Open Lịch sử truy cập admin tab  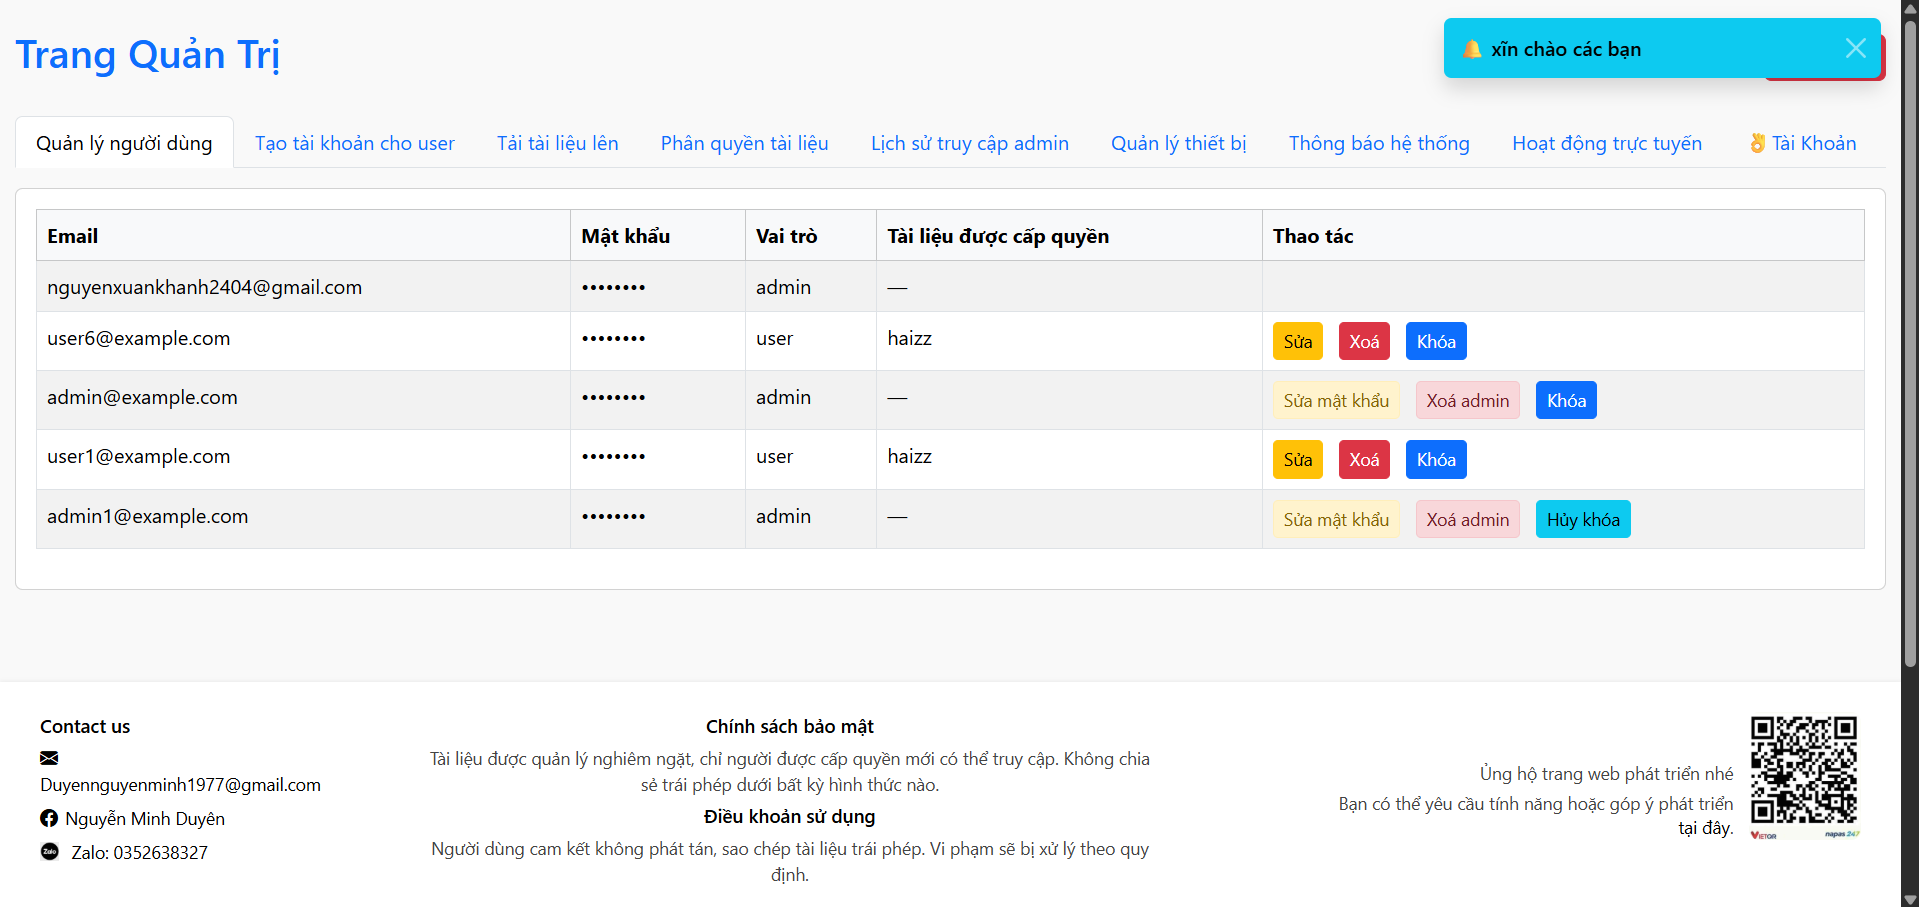coord(969,143)
